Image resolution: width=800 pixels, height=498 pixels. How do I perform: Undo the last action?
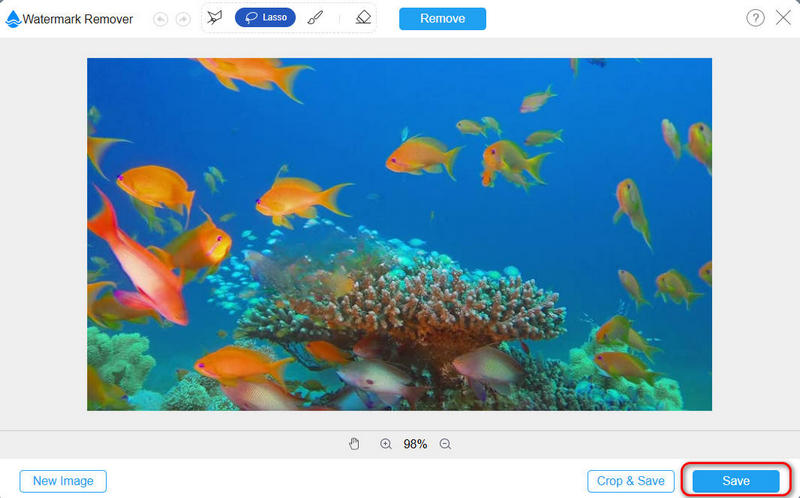[x=161, y=19]
